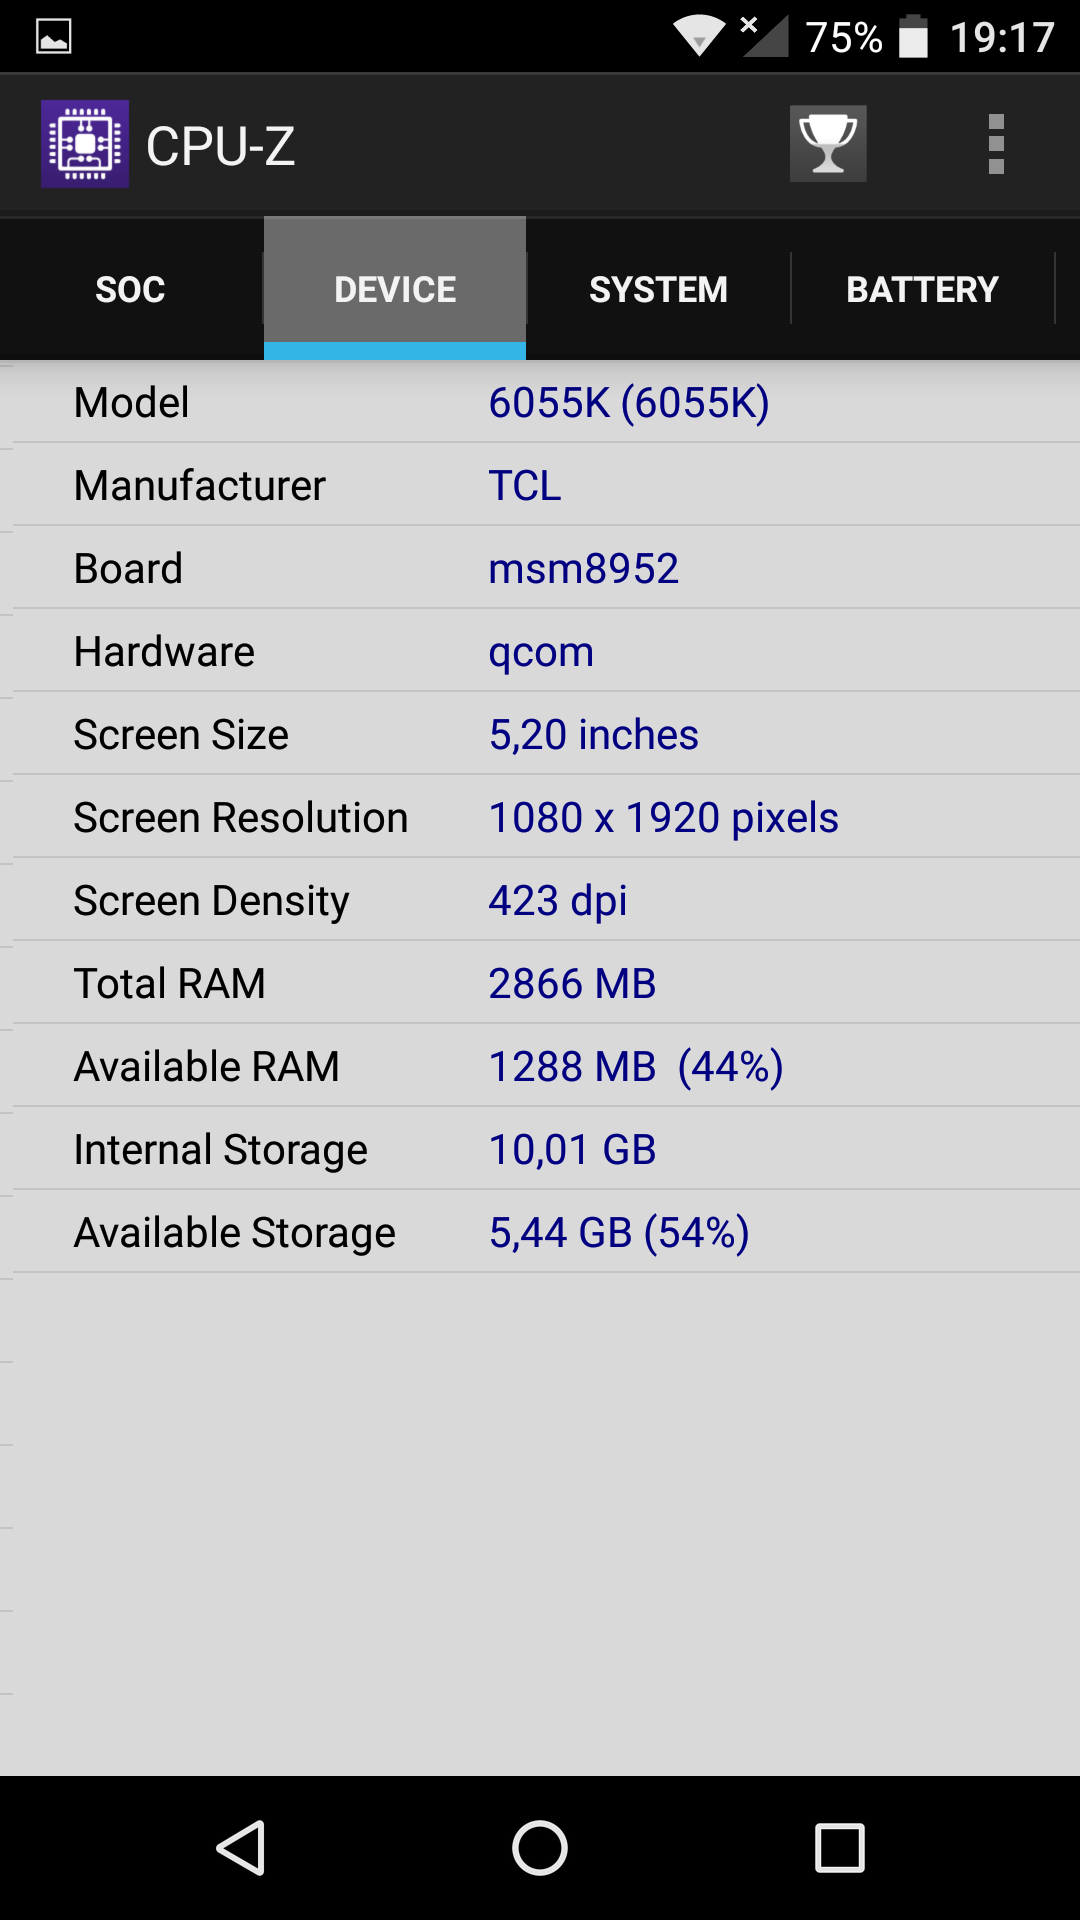This screenshot has height=1920, width=1080.
Task: Select the DEVICE tab
Action: click(x=395, y=289)
